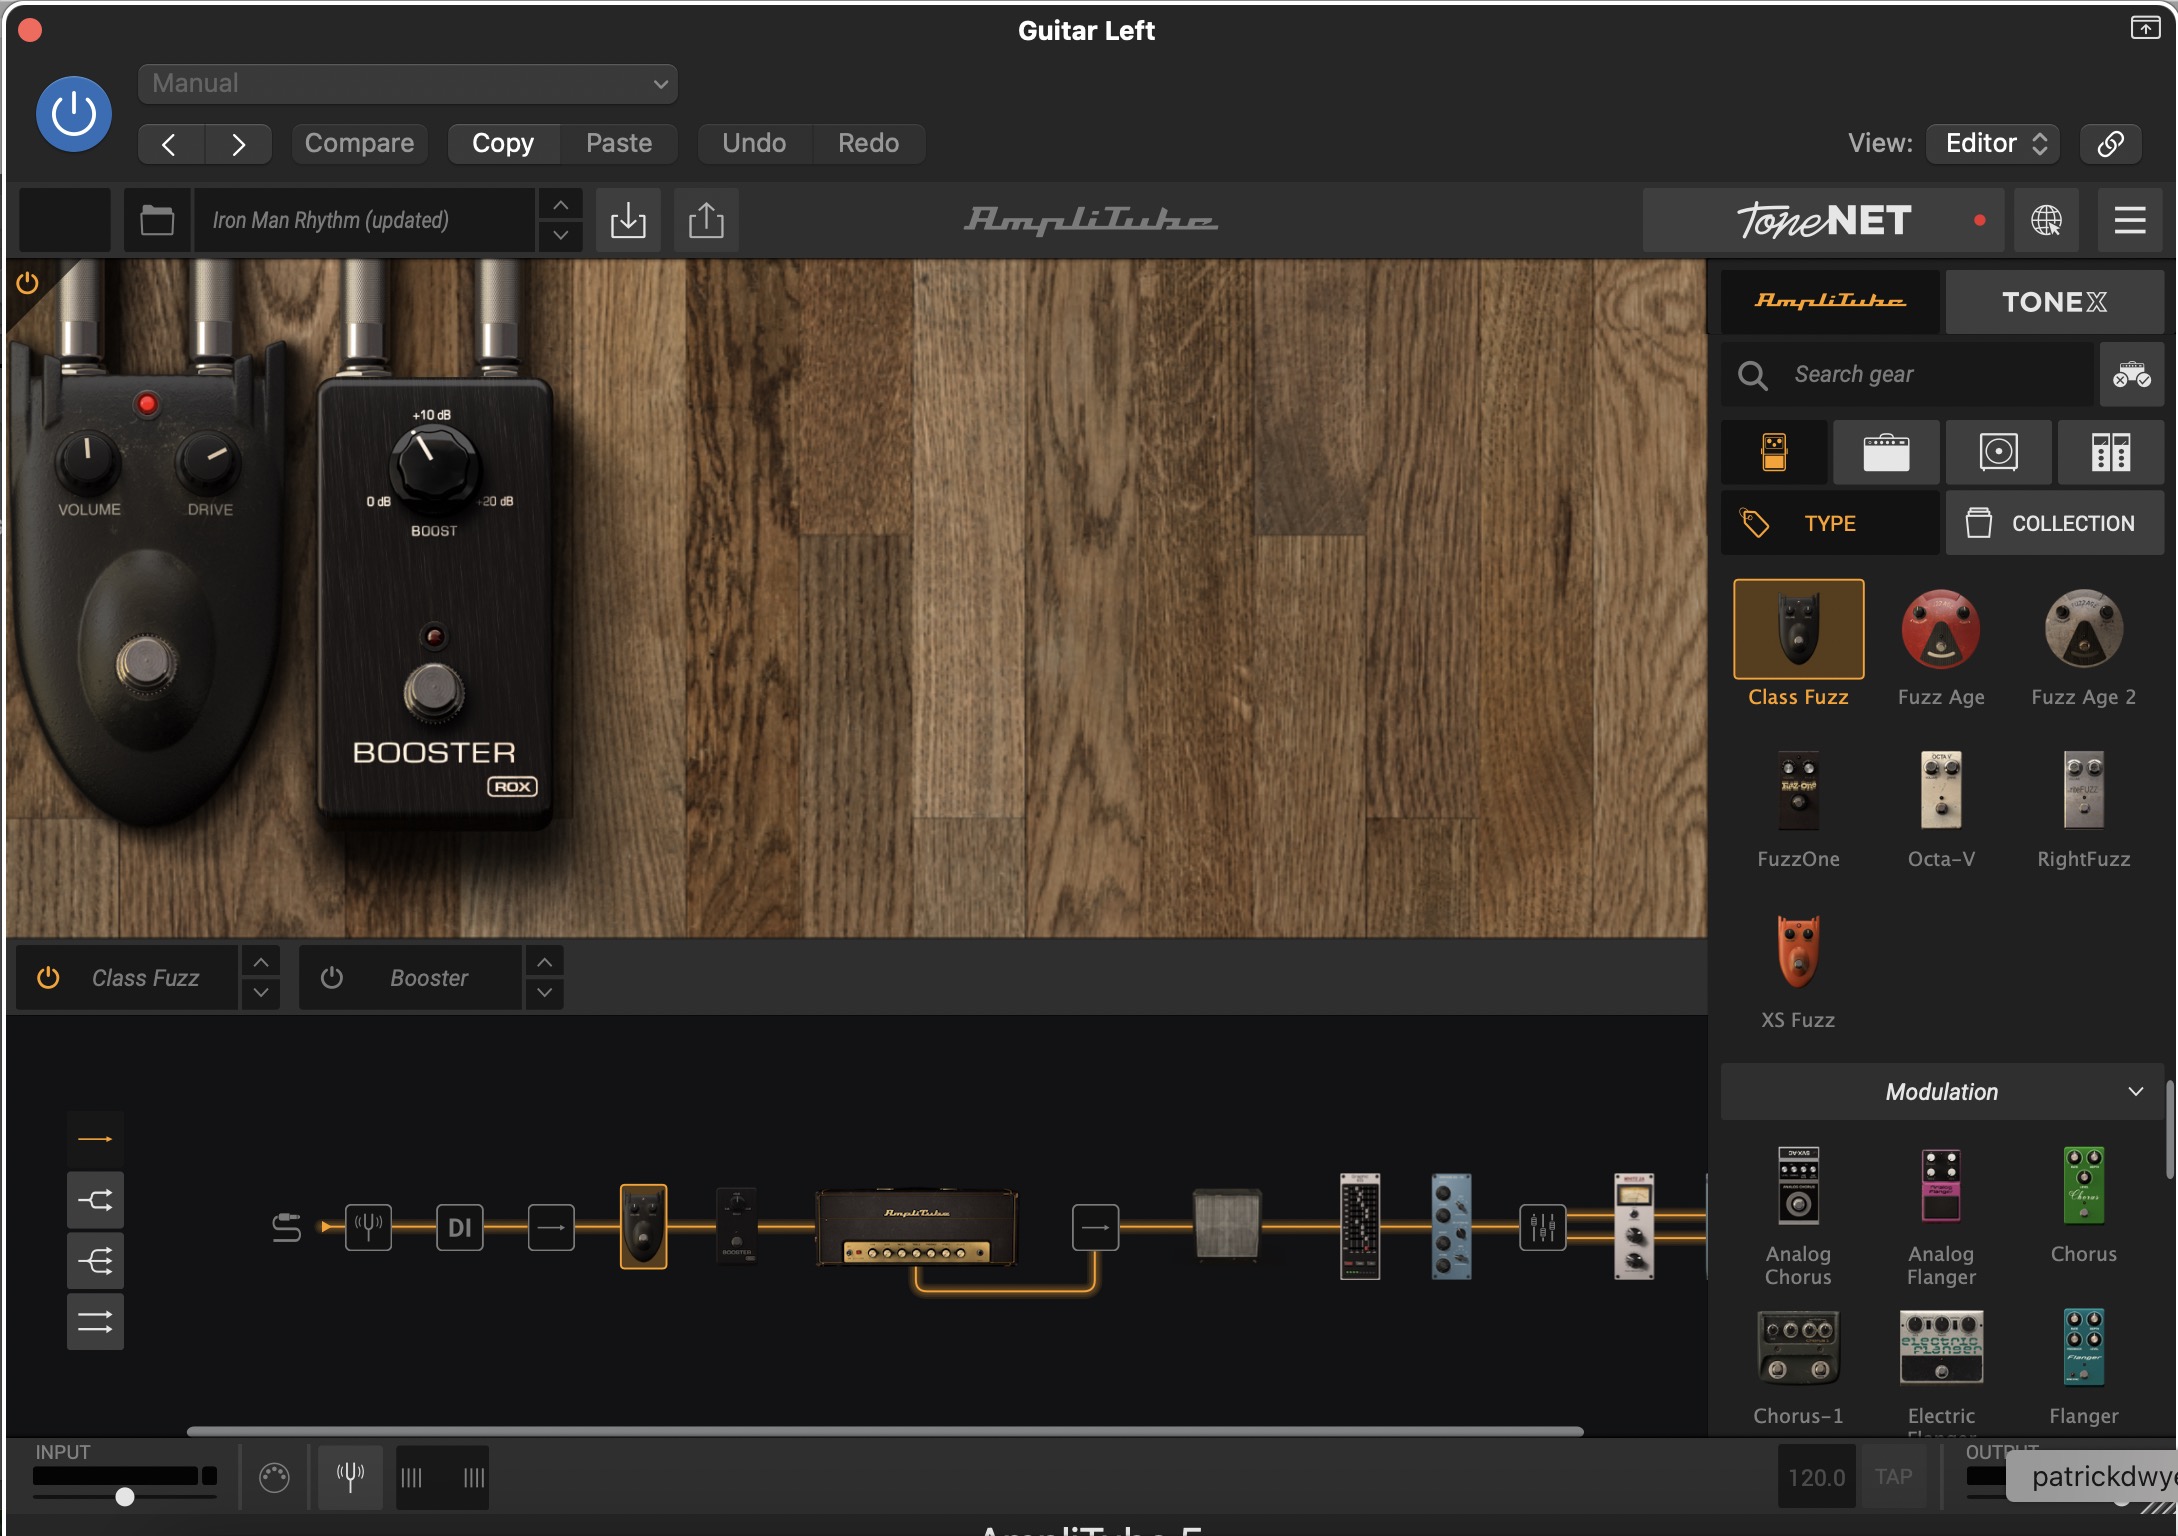Viewport: 2178px width, 1536px height.
Task: Toggle the blue plugin bypass power button
Action: [73, 114]
